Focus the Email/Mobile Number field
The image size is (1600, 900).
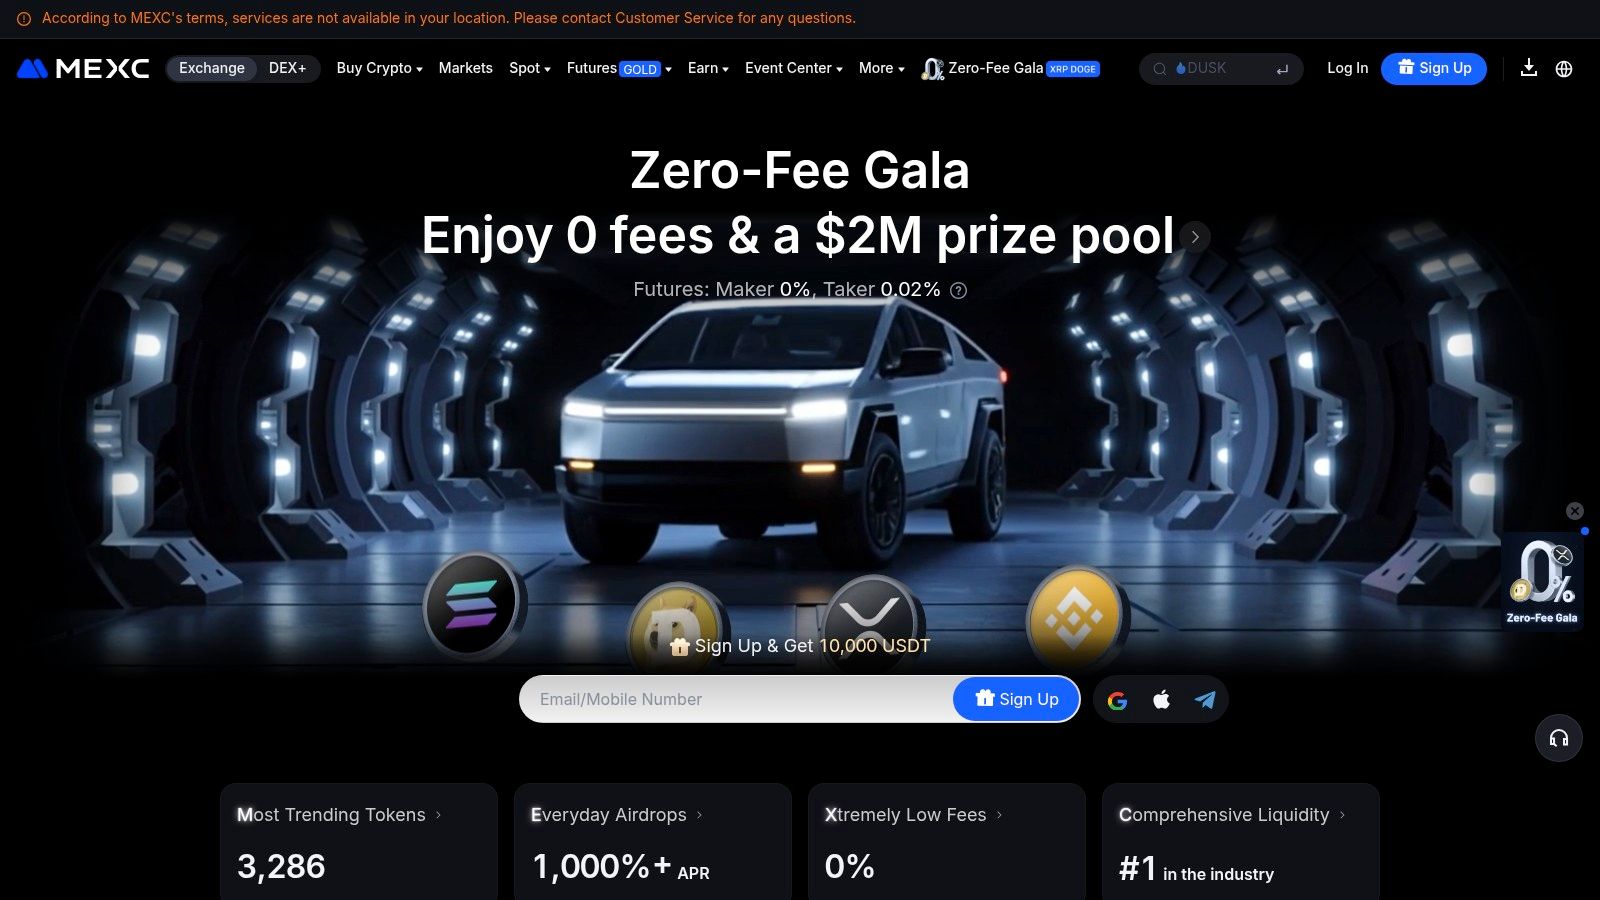pos(738,699)
